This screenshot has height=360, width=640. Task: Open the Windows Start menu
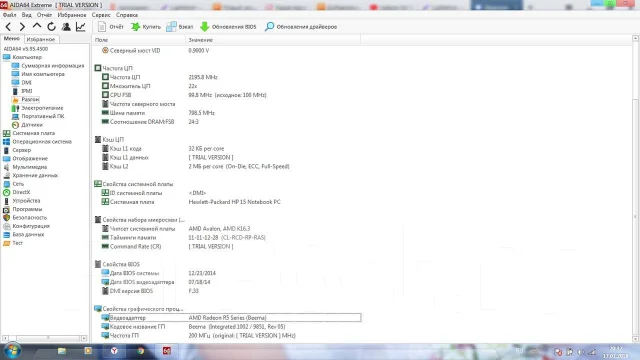click(11, 351)
